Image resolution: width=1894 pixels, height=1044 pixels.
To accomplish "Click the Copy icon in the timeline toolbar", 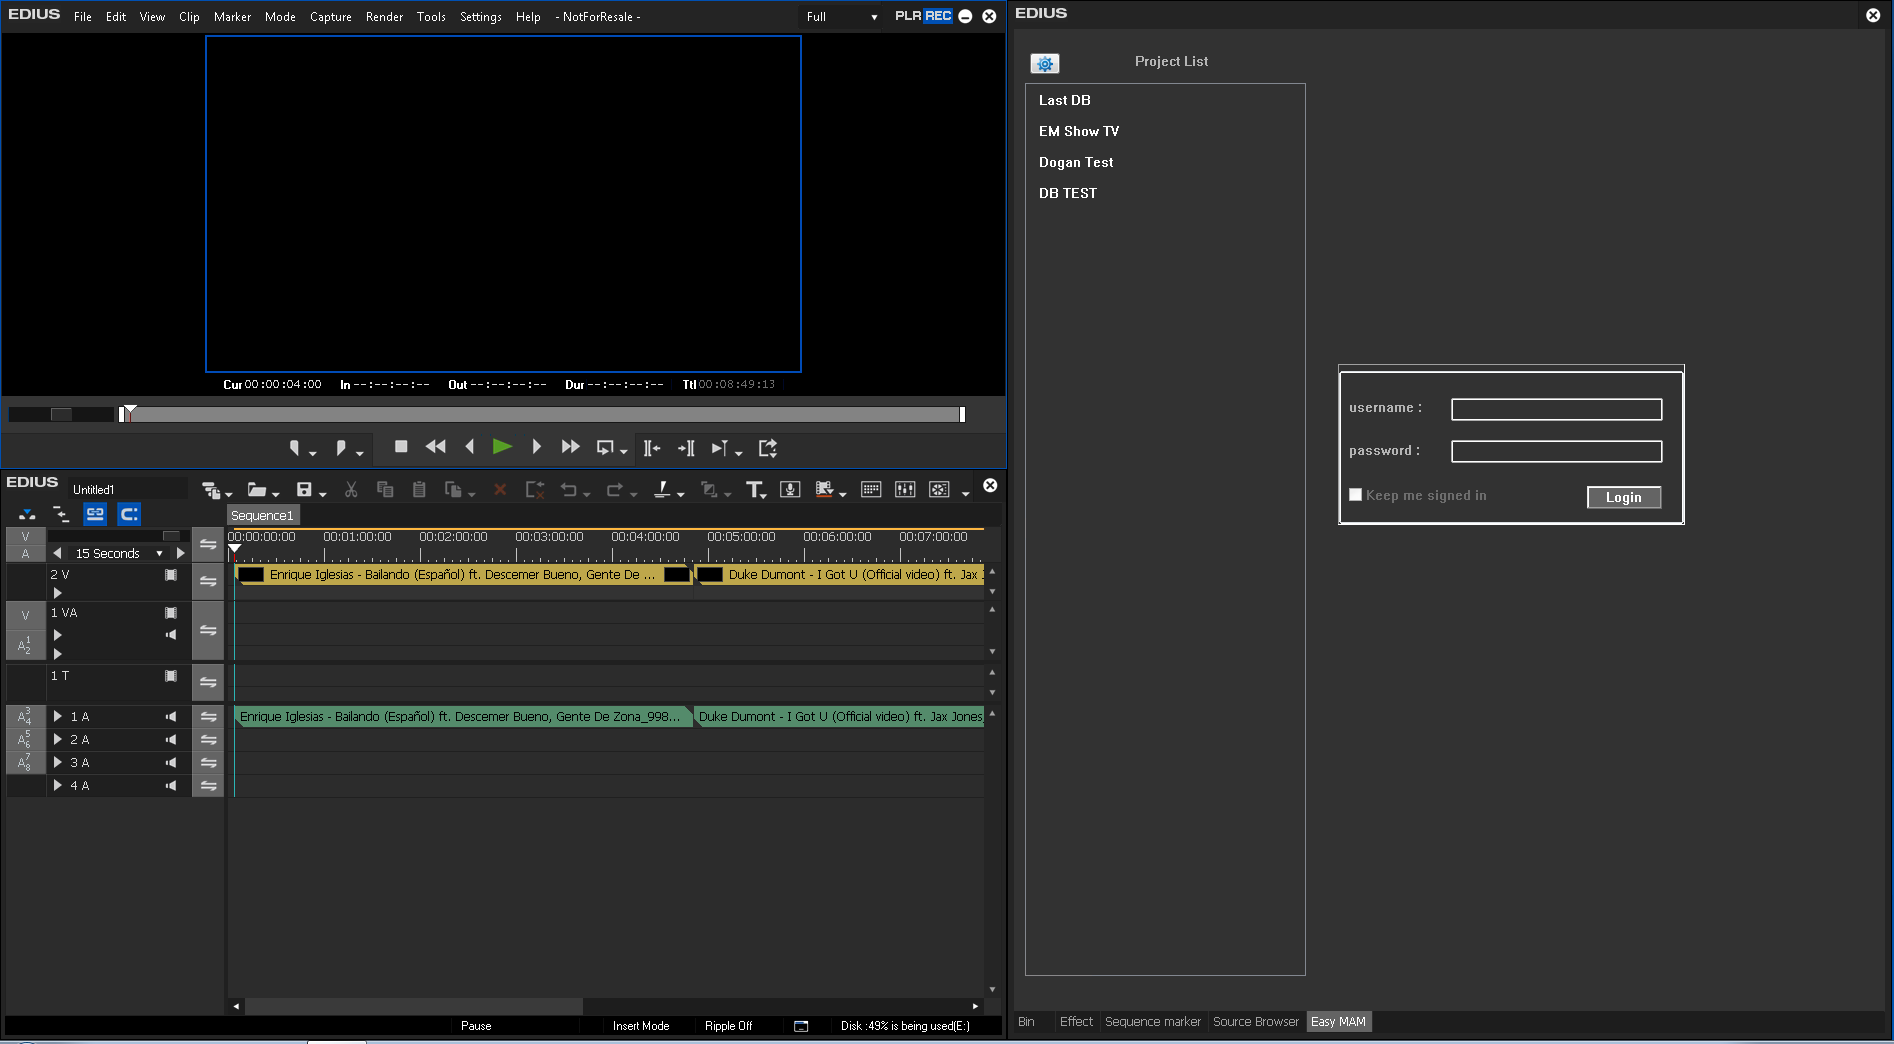I will (385, 489).
